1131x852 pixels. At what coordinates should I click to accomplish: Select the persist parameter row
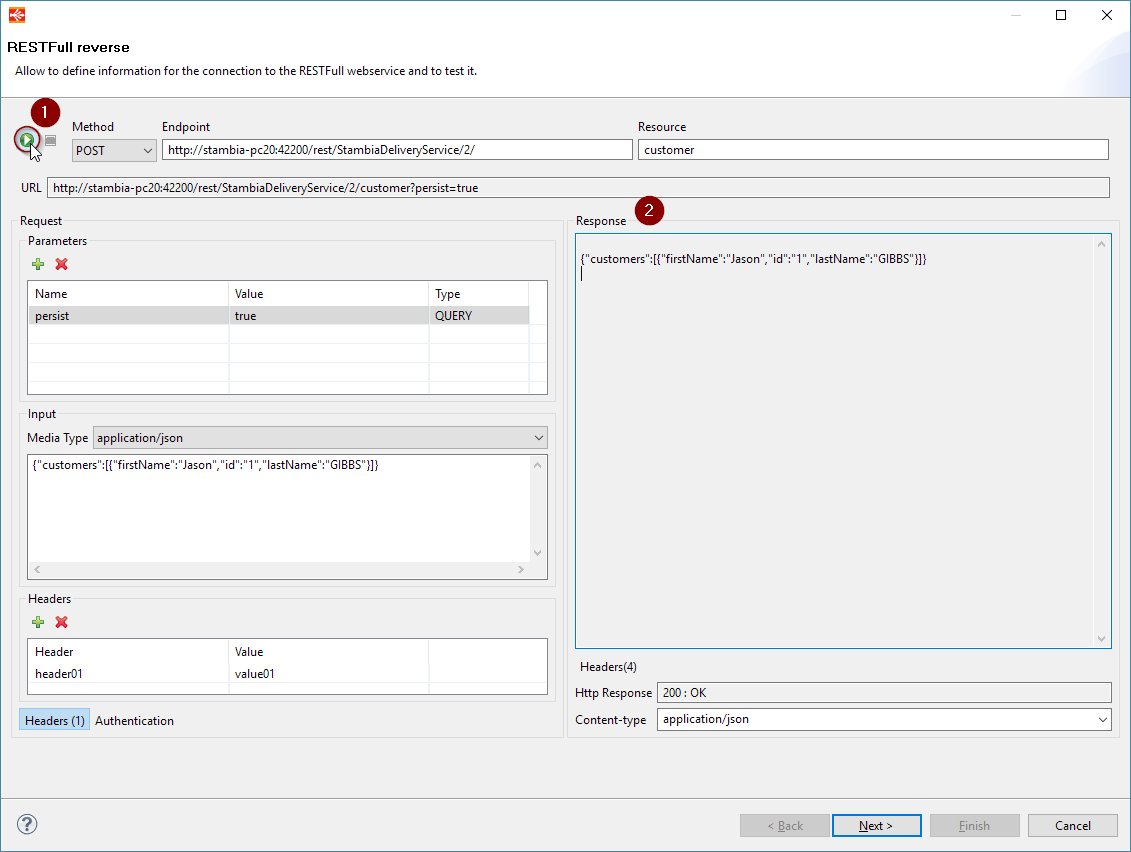[x=127, y=315]
